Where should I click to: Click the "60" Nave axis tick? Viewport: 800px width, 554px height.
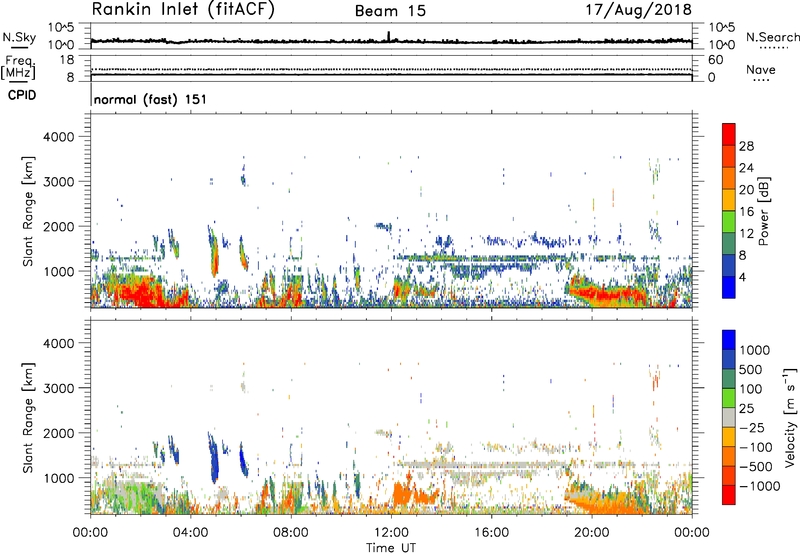point(715,60)
